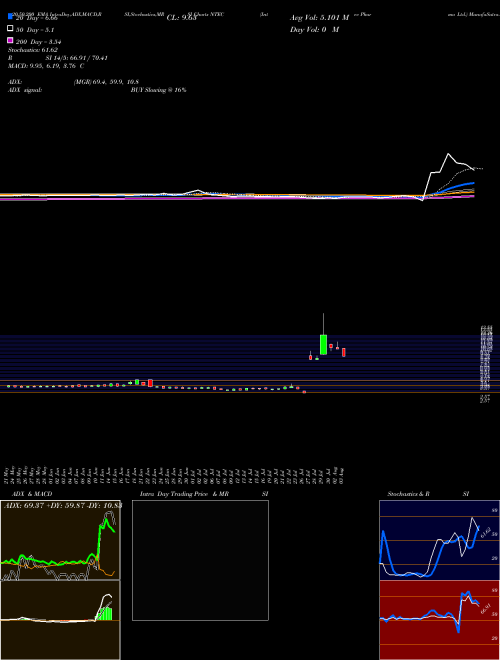Click the 'BUY Slowing @ 16%' signal text

[158, 90]
